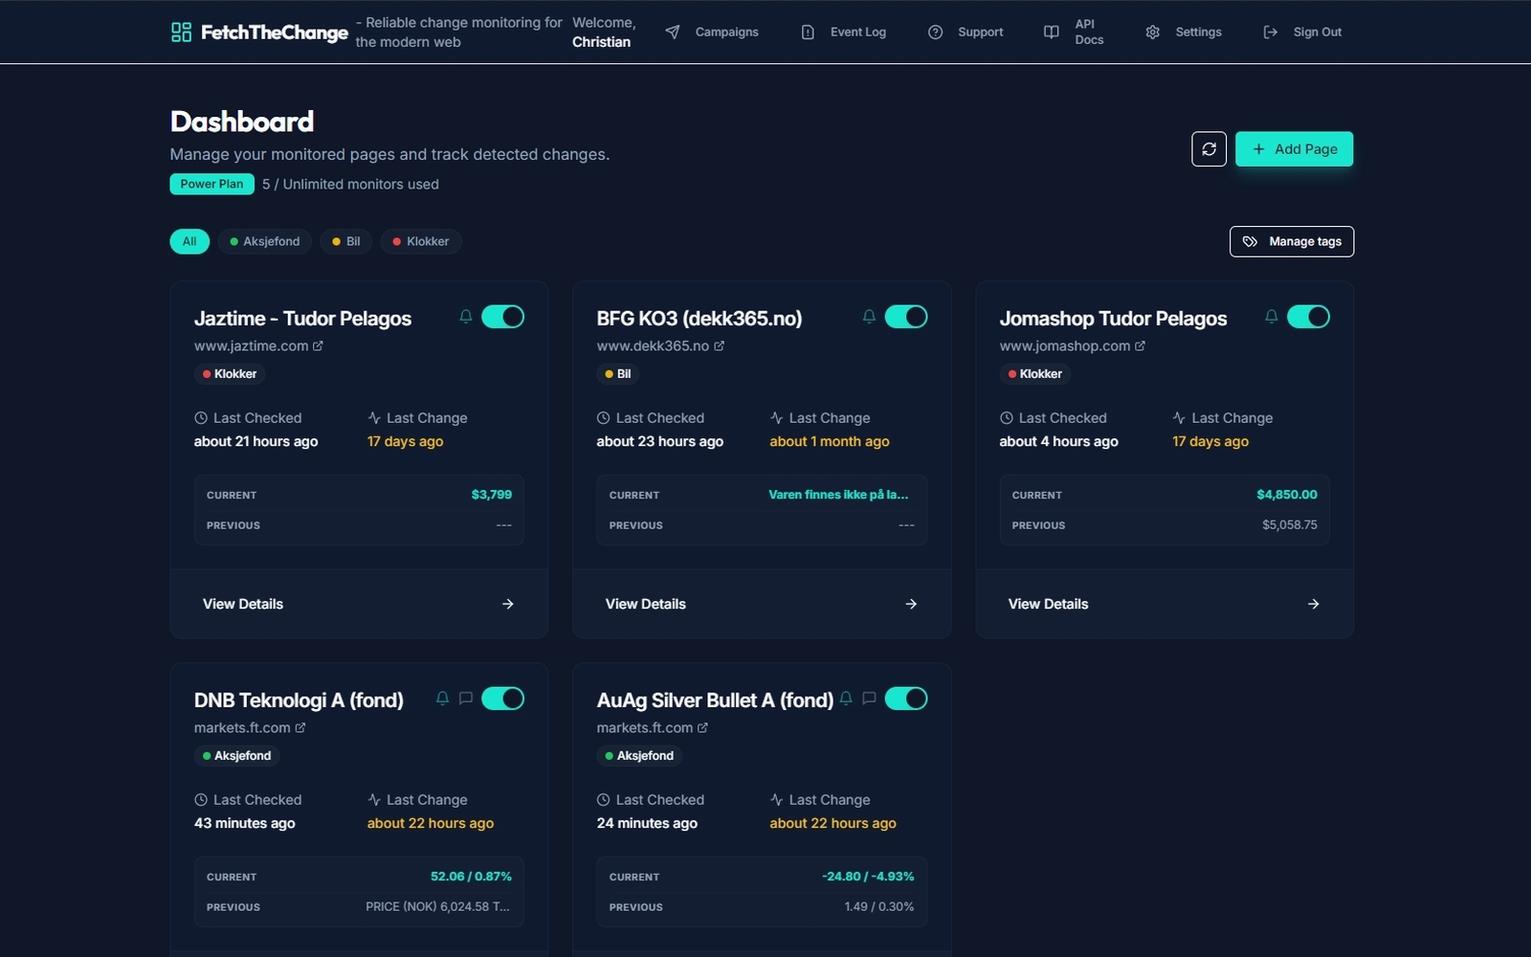Click the bell icon on Jomashop Tudor Pelagos
Image resolution: width=1531 pixels, height=957 pixels.
click(1271, 316)
